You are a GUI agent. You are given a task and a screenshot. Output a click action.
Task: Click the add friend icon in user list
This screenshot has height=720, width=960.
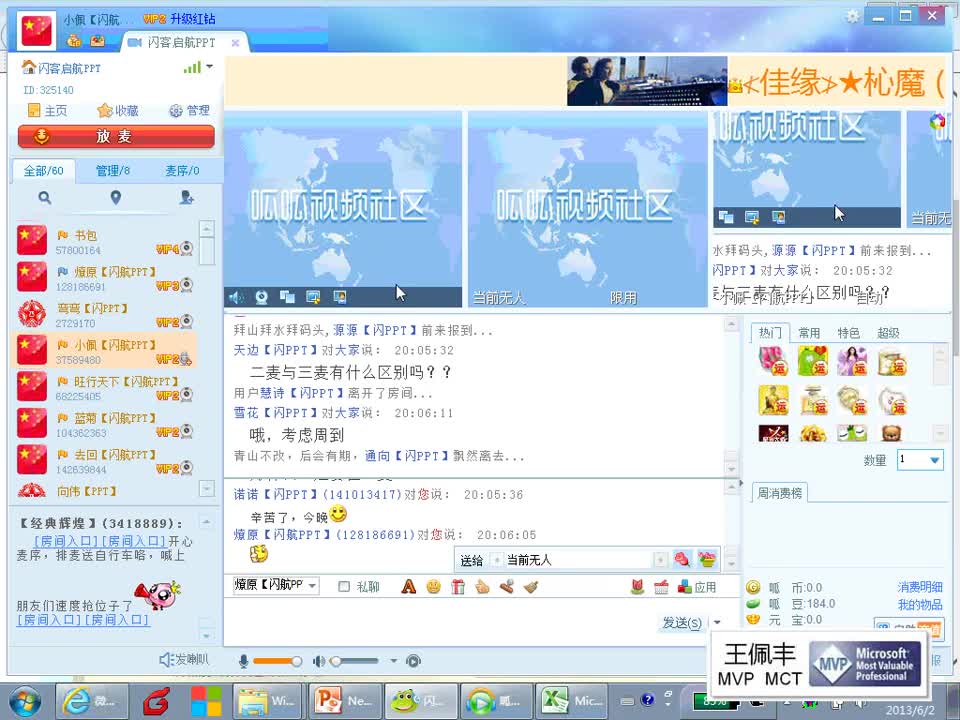(x=187, y=198)
